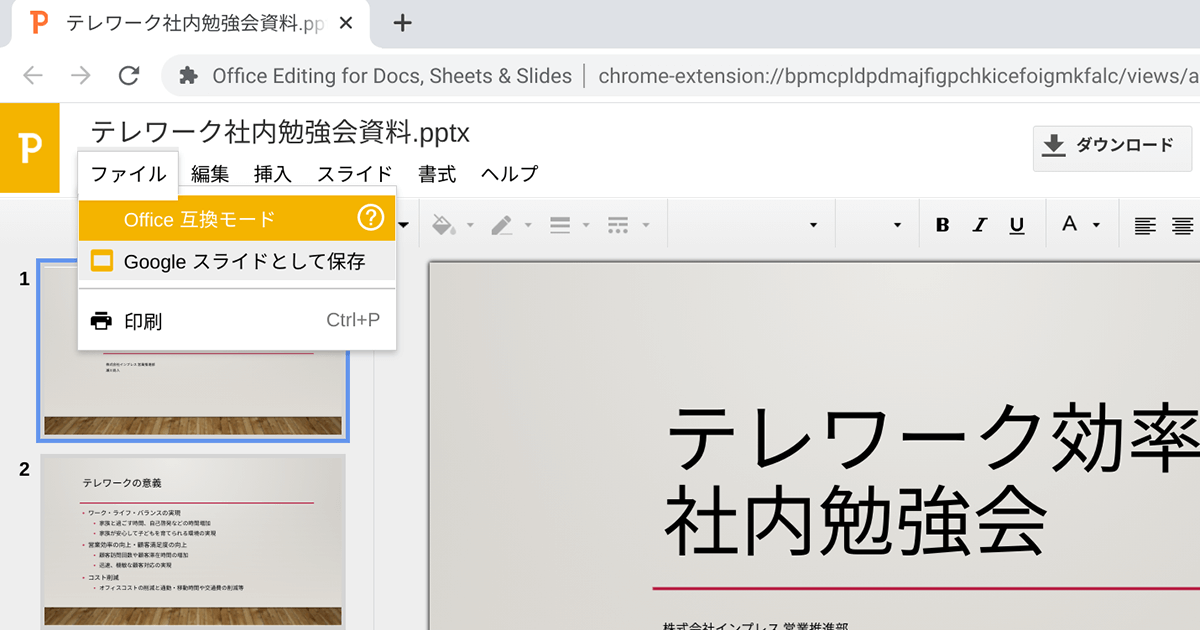Click the tab's presentation favicon

click(39, 23)
